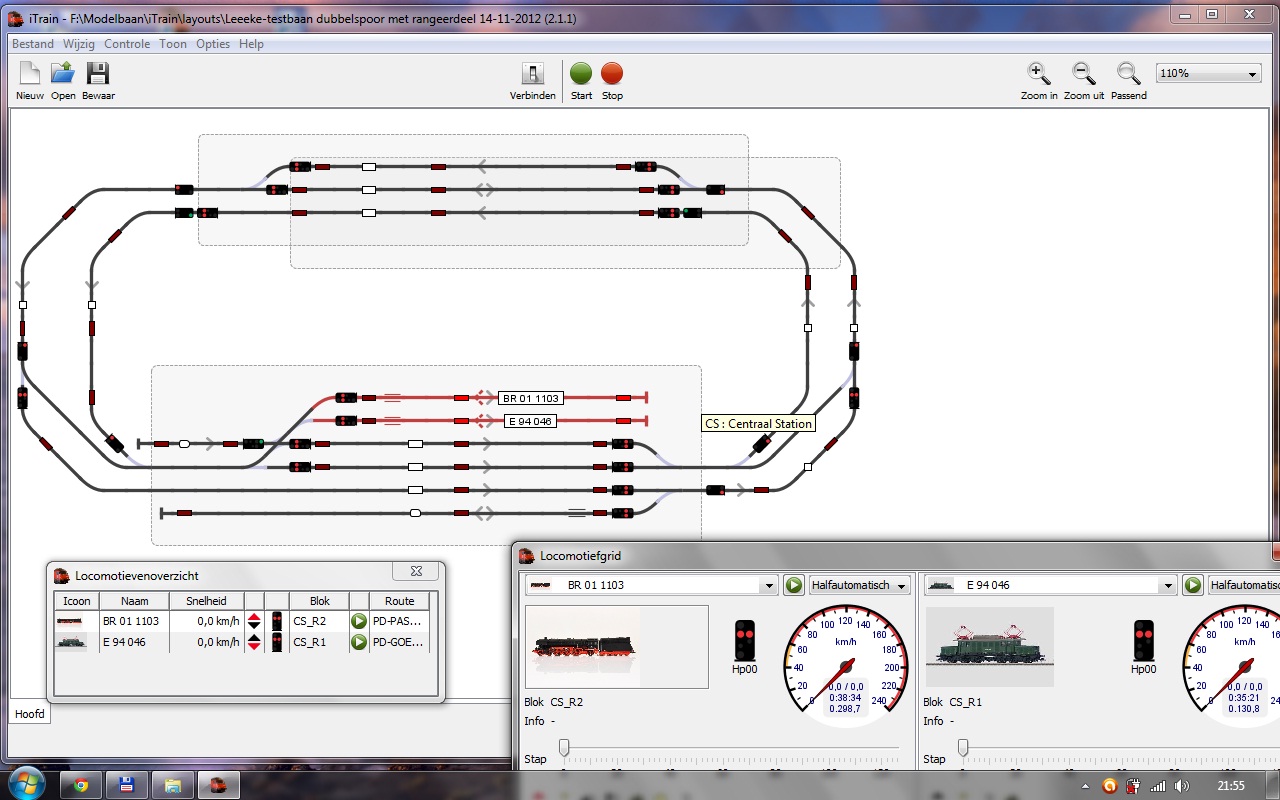Click the PD-GOE... route cell
The height and width of the screenshot is (800, 1280).
tap(399, 642)
